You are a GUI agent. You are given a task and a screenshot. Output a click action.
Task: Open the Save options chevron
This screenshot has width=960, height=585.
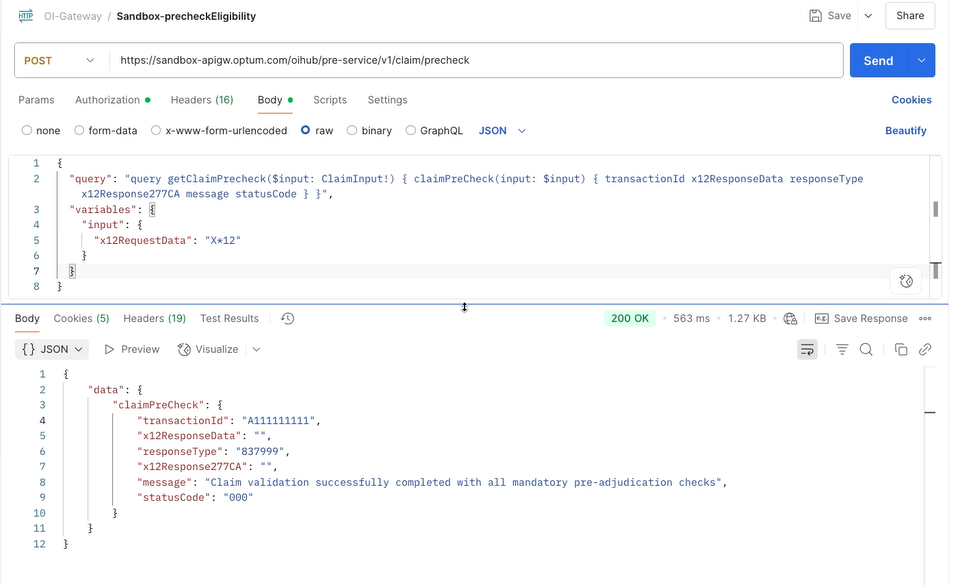(868, 16)
